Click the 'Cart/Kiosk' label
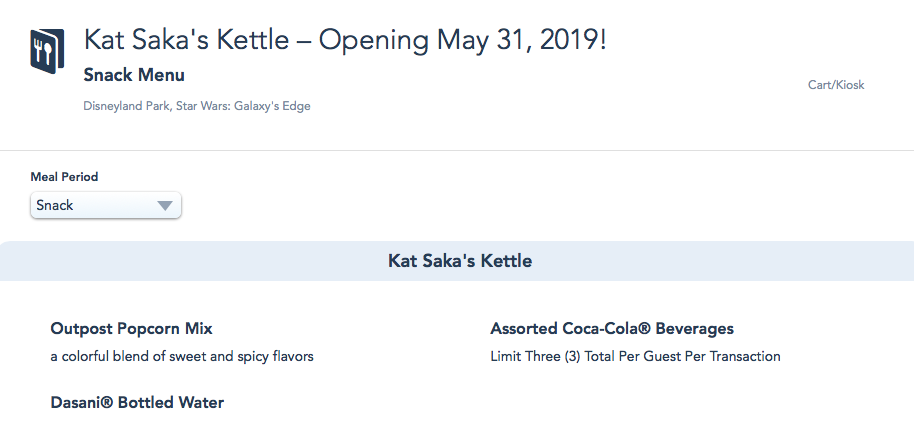Screen dimensions: 914x442 pos(835,85)
